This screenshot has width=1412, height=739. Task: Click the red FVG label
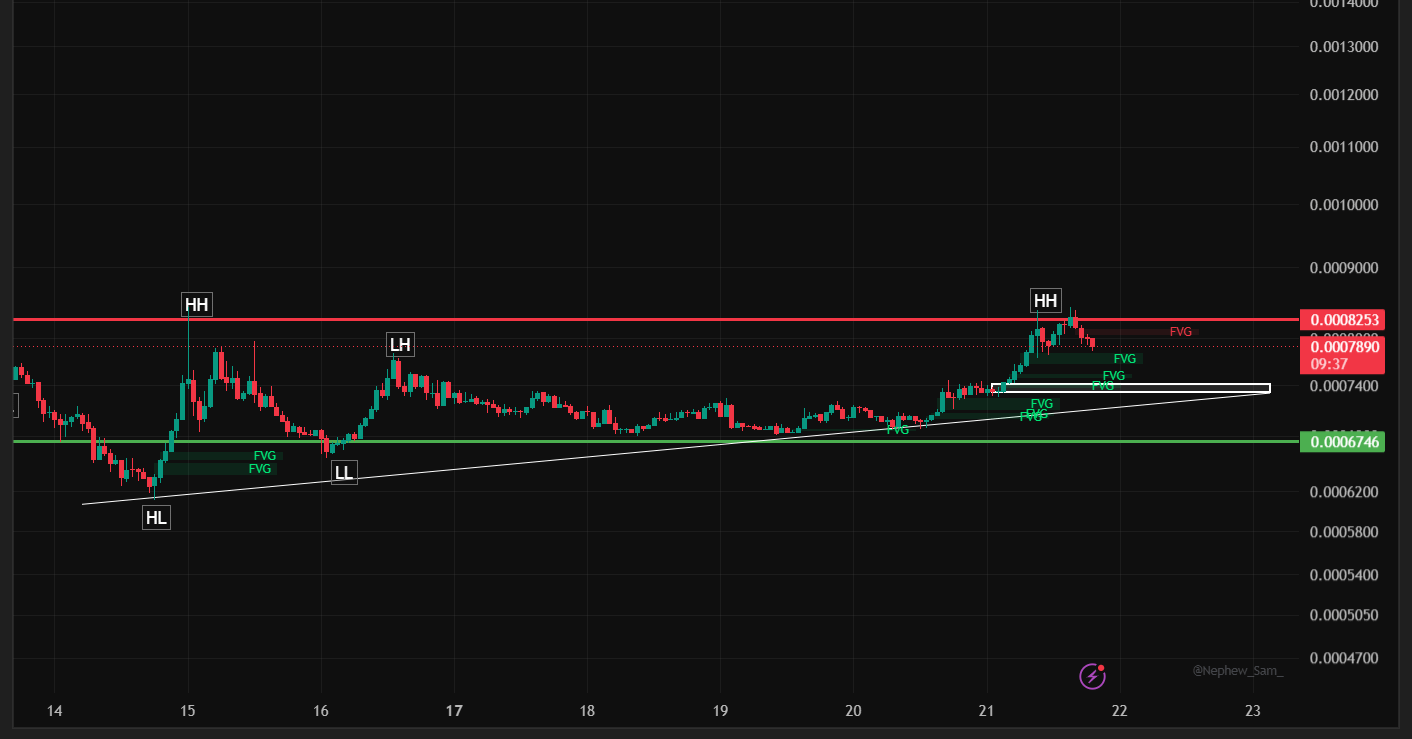(1181, 331)
